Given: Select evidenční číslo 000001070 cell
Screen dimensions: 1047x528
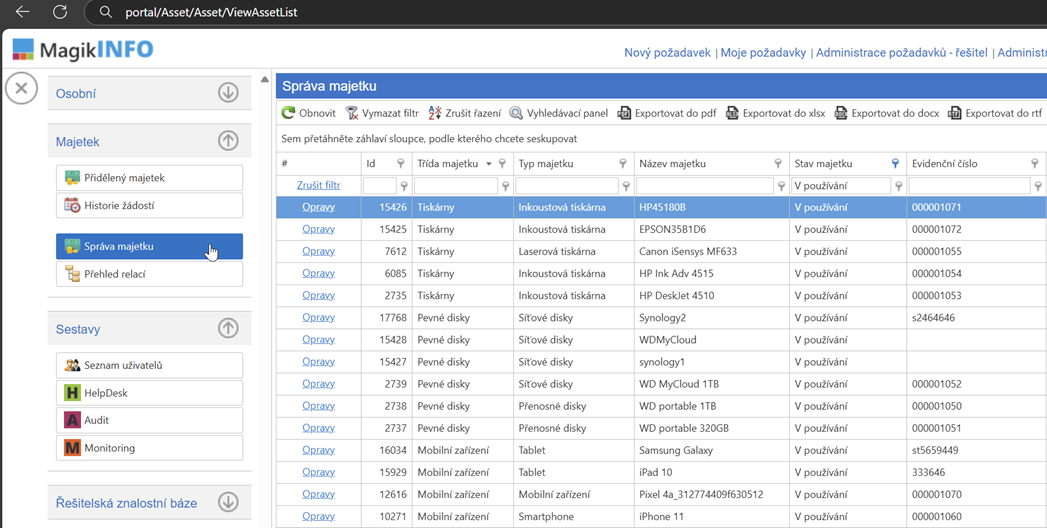Looking at the screenshot, I should tap(976, 494).
